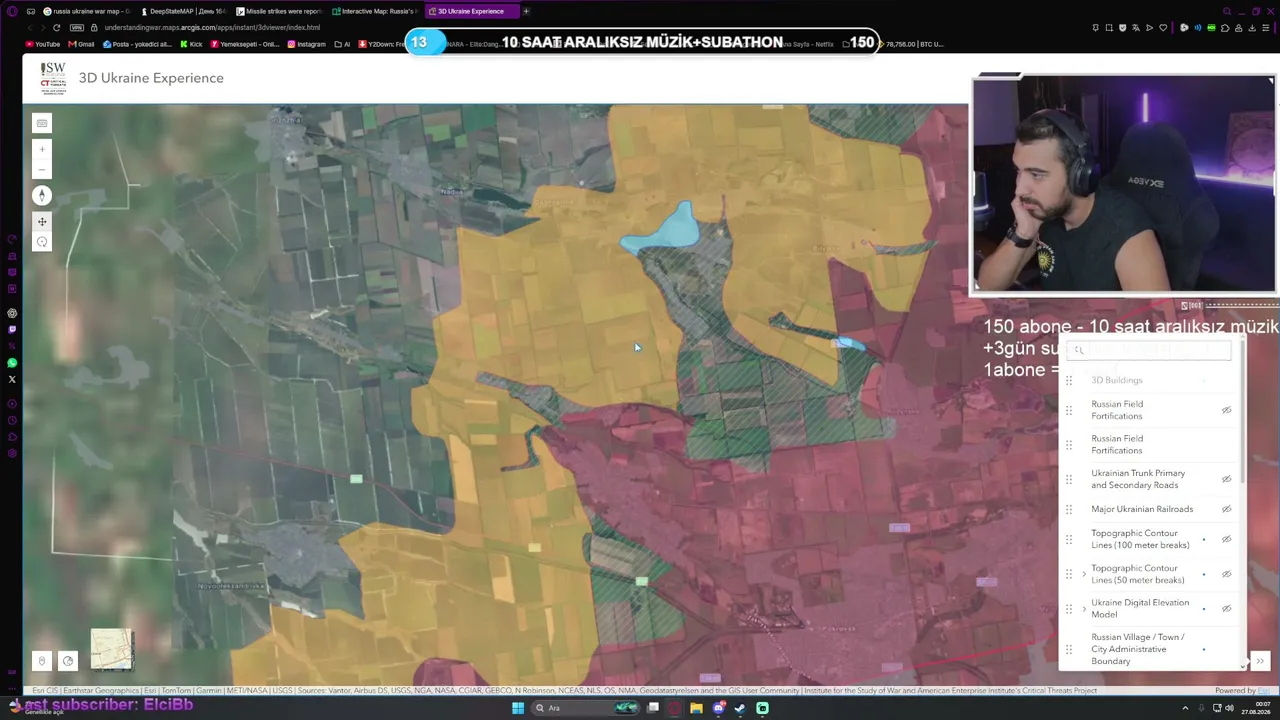The height and width of the screenshot is (720, 1280).
Task: Show Topographic Contour Lines 50 meter layer
Action: [x=1226, y=574]
